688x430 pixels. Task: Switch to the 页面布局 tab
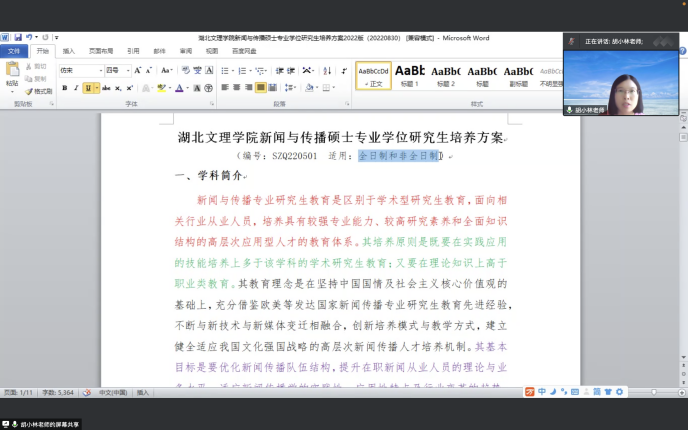click(x=101, y=50)
